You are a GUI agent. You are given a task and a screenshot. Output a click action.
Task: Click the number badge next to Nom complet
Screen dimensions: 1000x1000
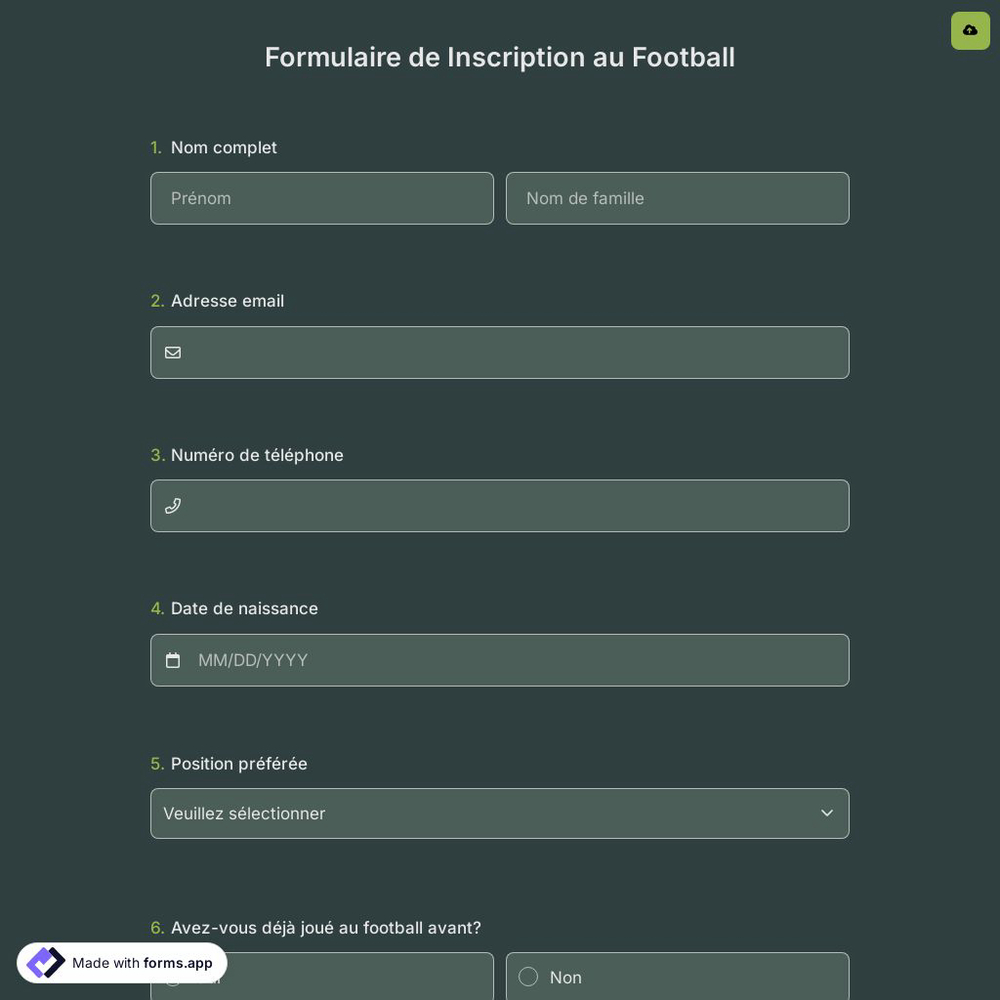tap(156, 147)
